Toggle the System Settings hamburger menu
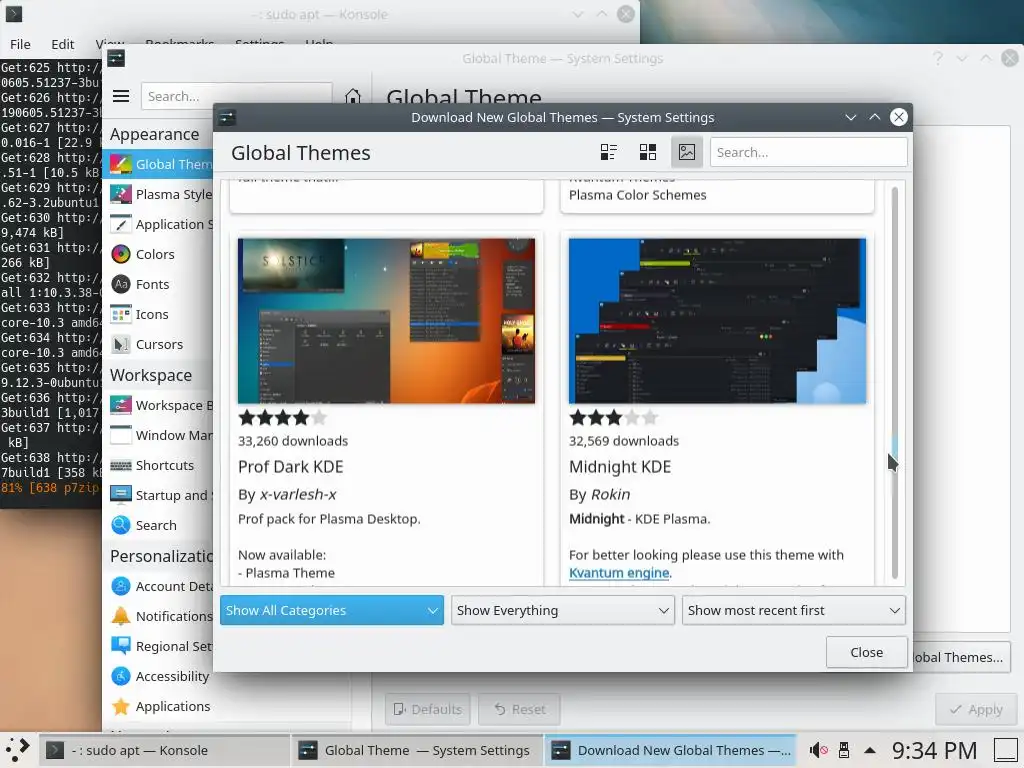The height and width of the screenshot is (768, 1024). pyautogui.click(x=121, y=97)
